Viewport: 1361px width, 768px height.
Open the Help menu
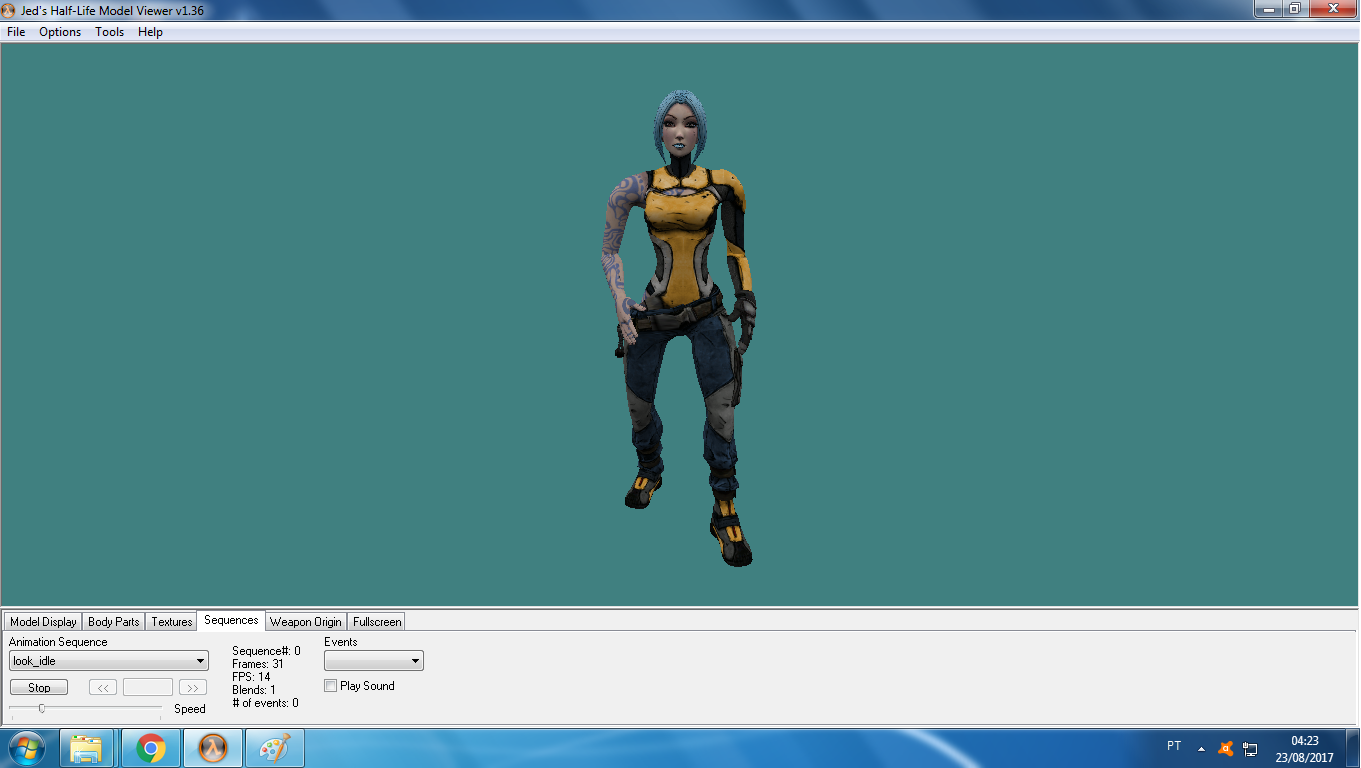coord(150,32)
